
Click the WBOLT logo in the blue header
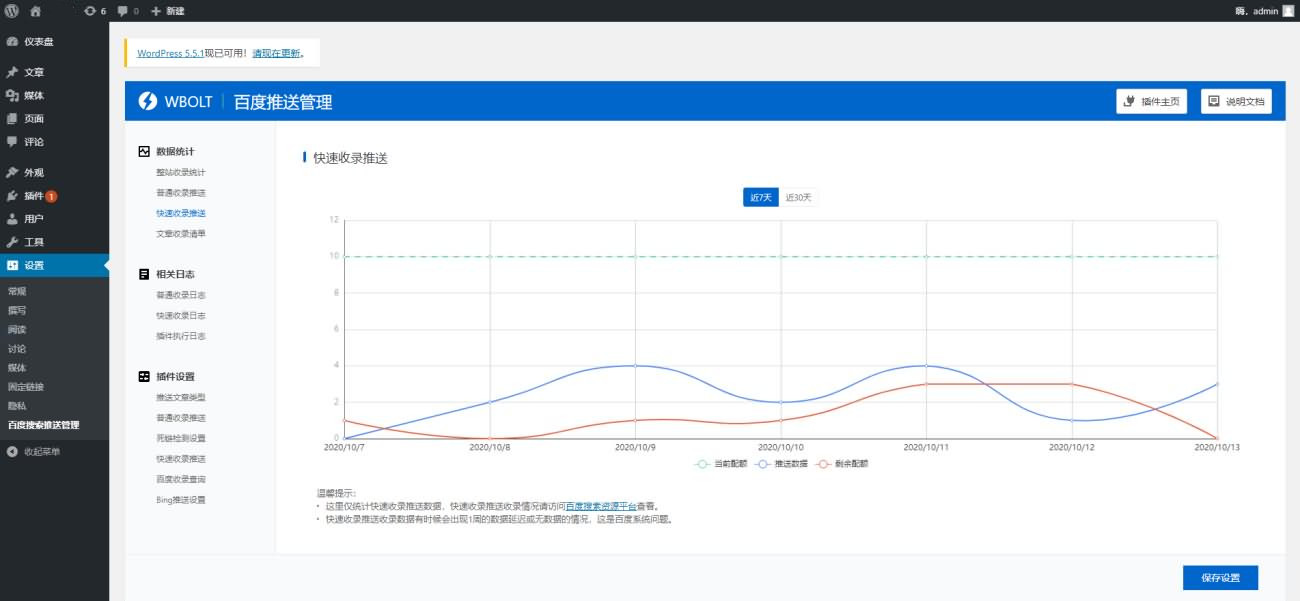[x=175, y=101]
